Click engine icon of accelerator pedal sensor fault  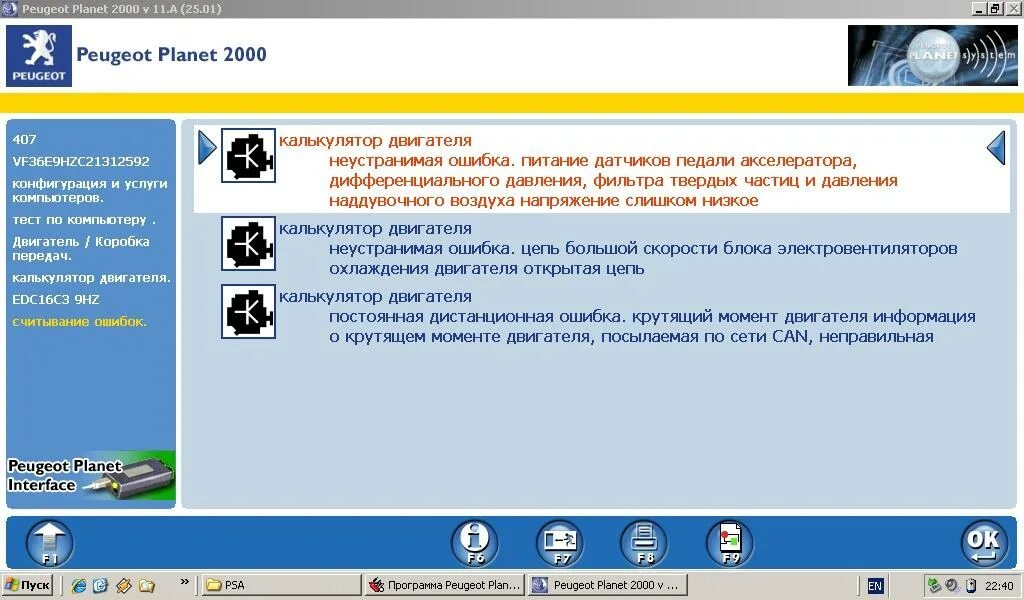248,155
